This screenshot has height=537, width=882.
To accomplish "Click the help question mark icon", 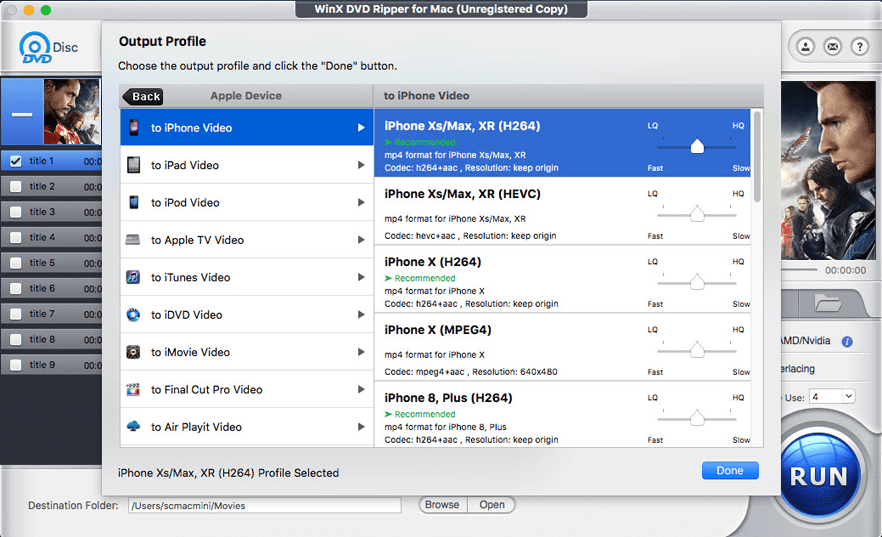I will [x=859, y=47].
